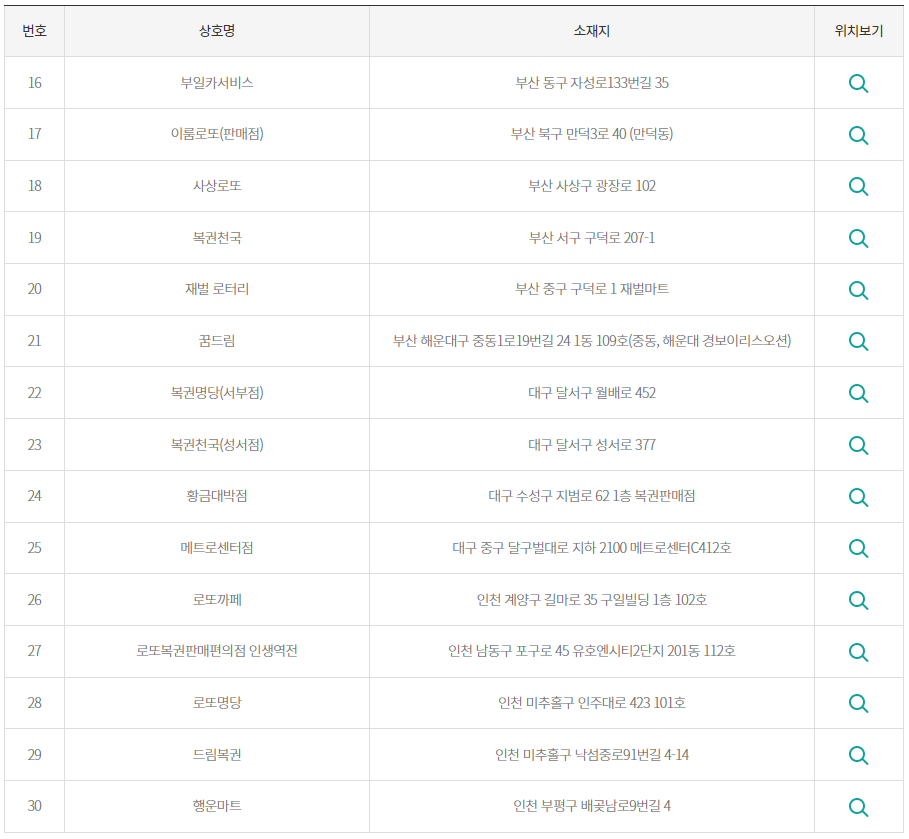Click address 인천 계양구 길마로 35

point(537,600)
